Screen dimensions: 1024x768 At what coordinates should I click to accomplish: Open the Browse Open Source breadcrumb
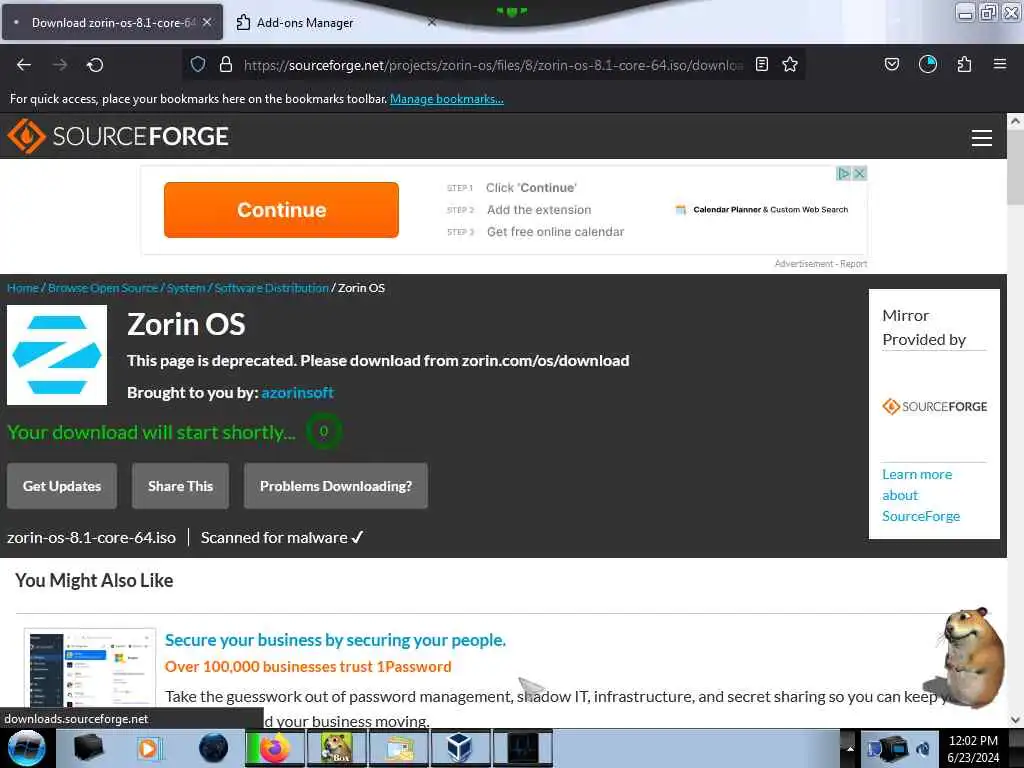[103, 288]
